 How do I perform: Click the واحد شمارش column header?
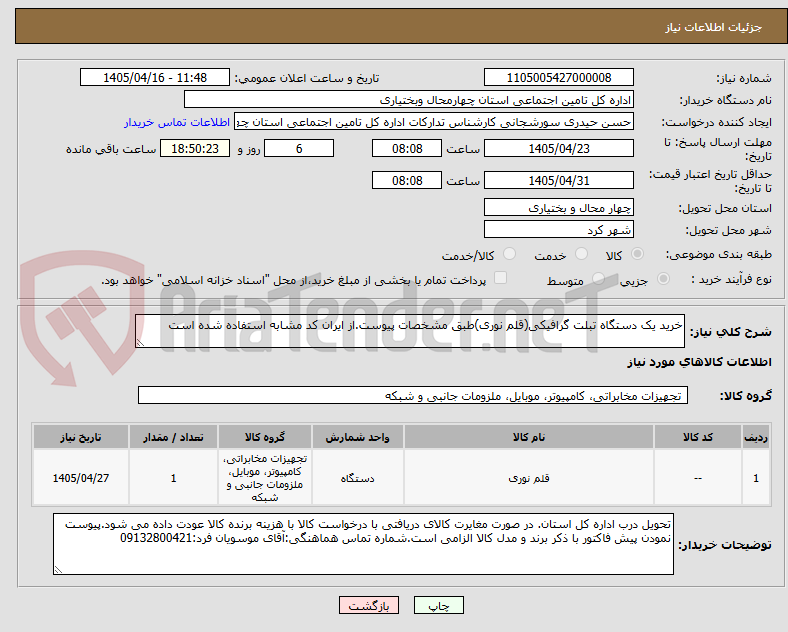(x=357, y=437)
